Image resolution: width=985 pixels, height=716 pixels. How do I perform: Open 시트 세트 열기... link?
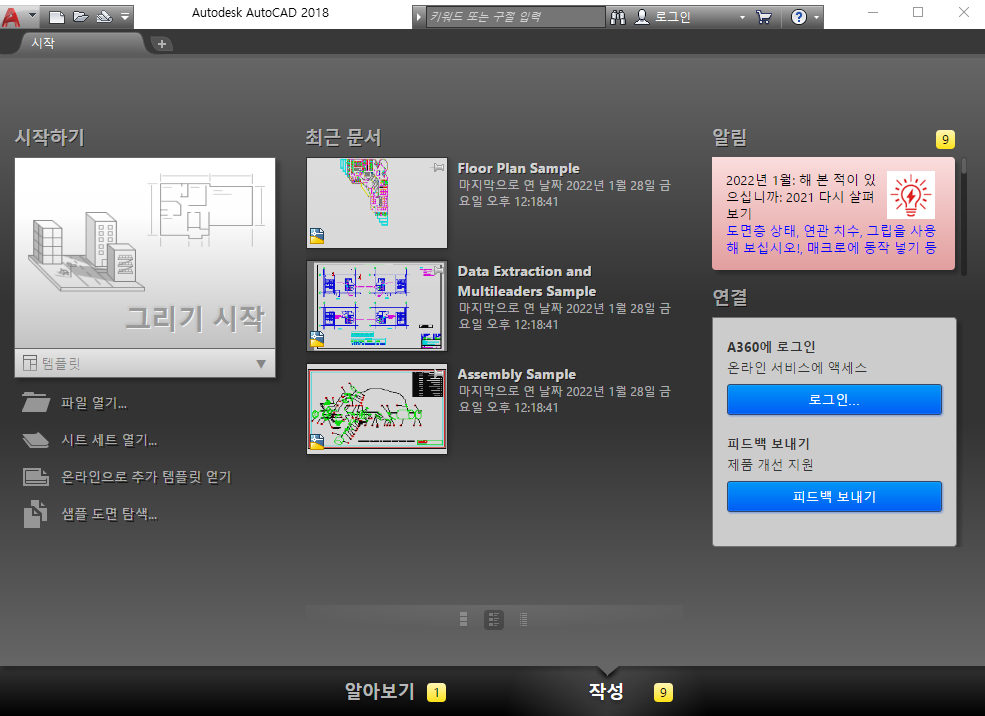click(x=109, y=440)
